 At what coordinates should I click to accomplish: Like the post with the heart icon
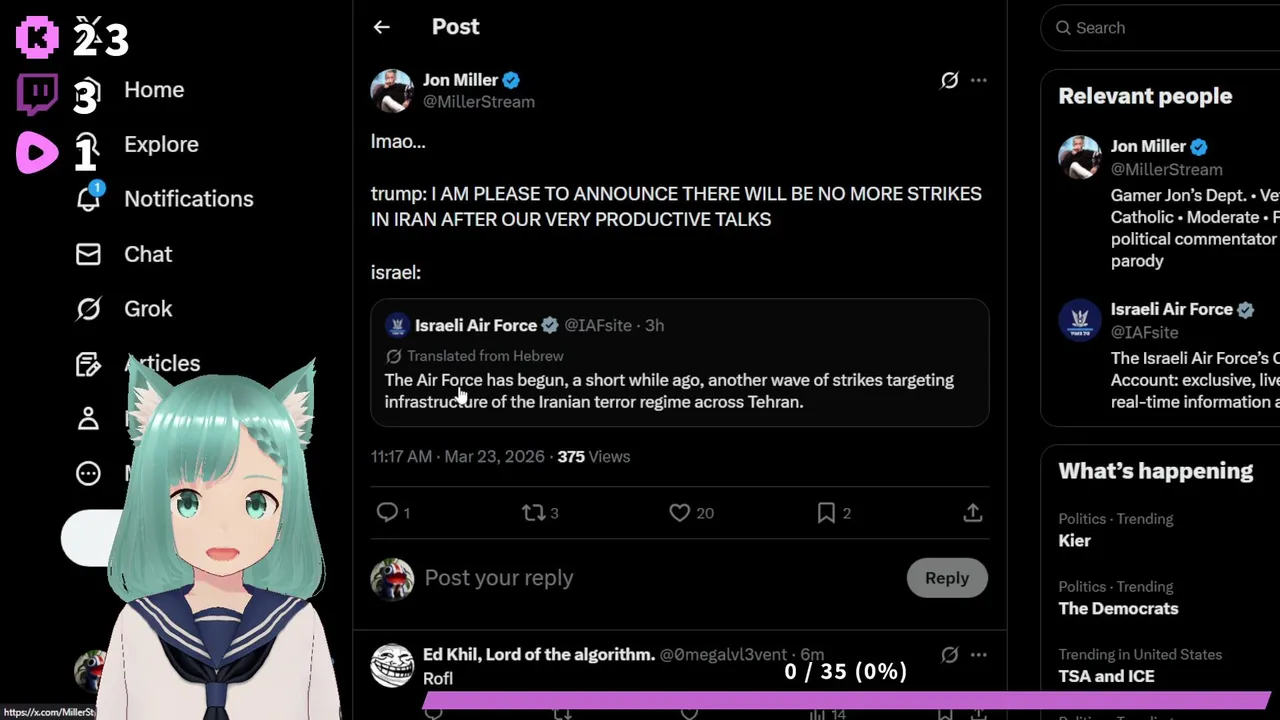[x=680, y=513]
